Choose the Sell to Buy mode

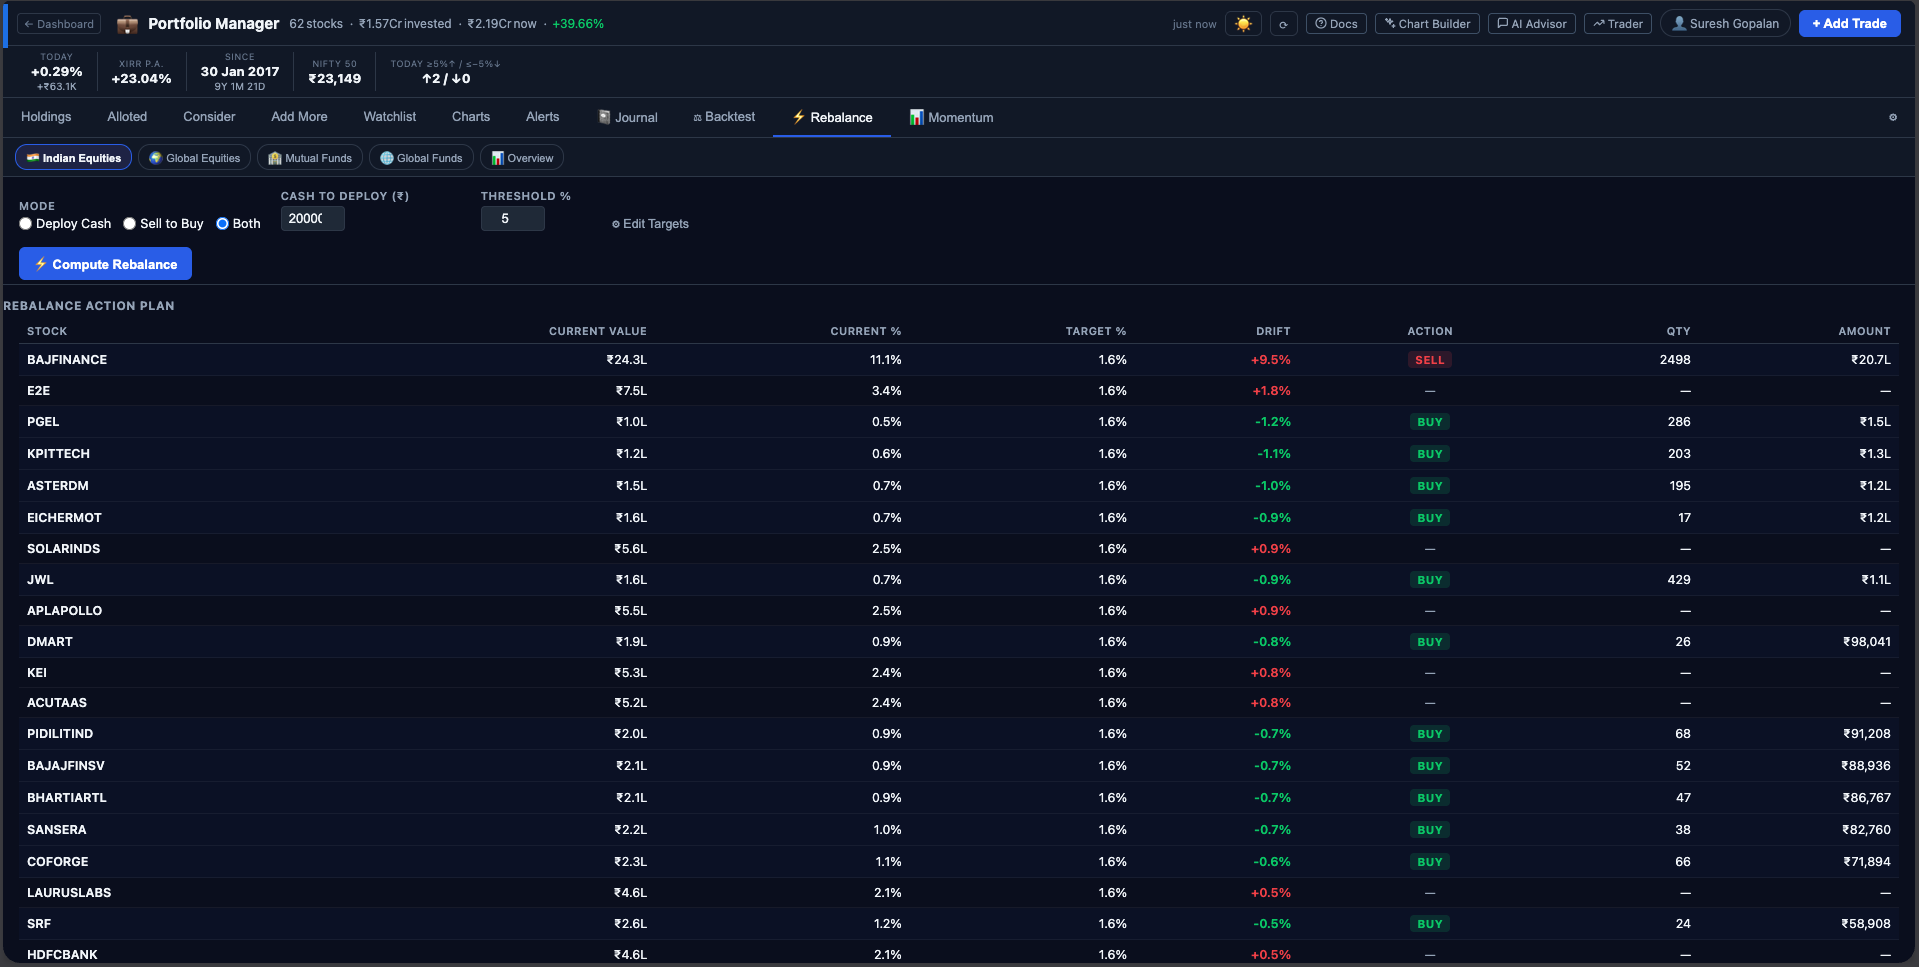pos(128,223)
